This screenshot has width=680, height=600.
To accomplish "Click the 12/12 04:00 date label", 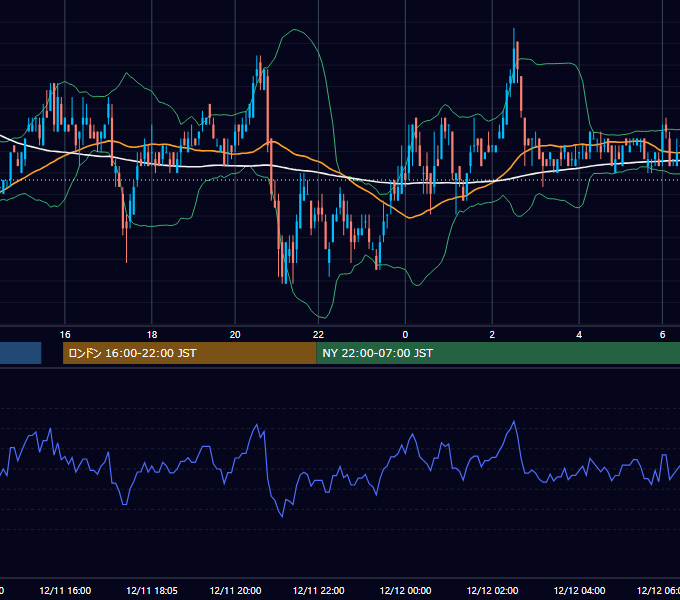I will [579, 590].
